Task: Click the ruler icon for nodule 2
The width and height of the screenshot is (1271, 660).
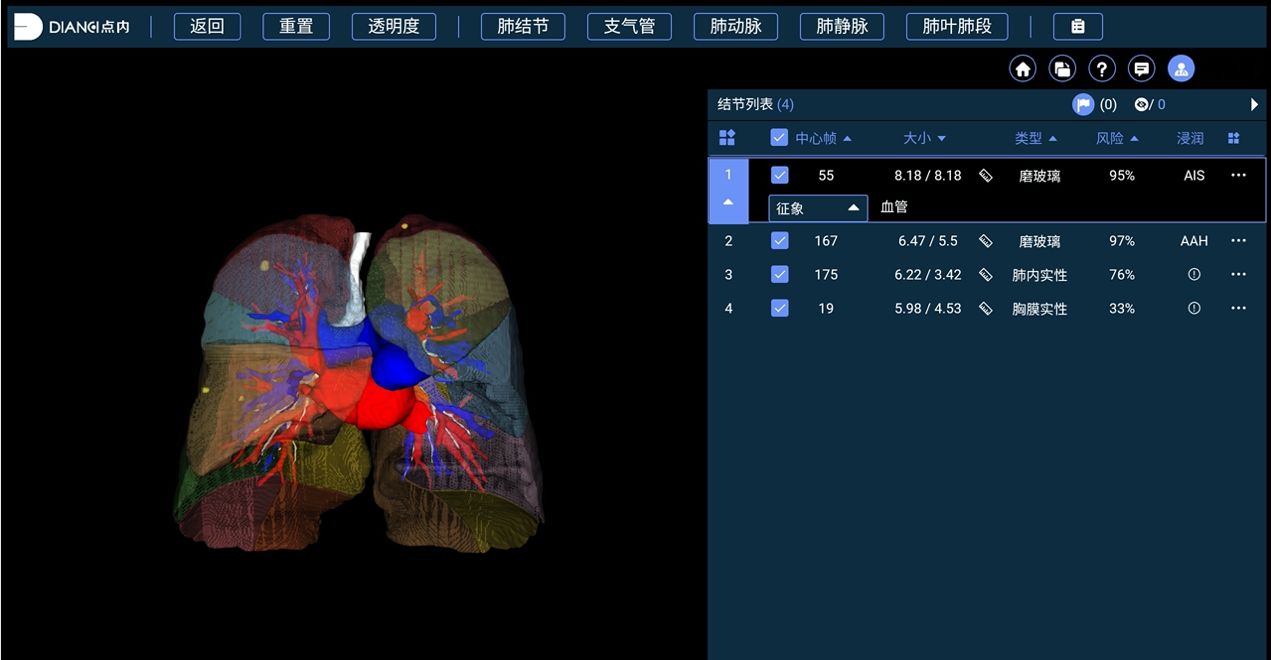Action: point(985,241)
